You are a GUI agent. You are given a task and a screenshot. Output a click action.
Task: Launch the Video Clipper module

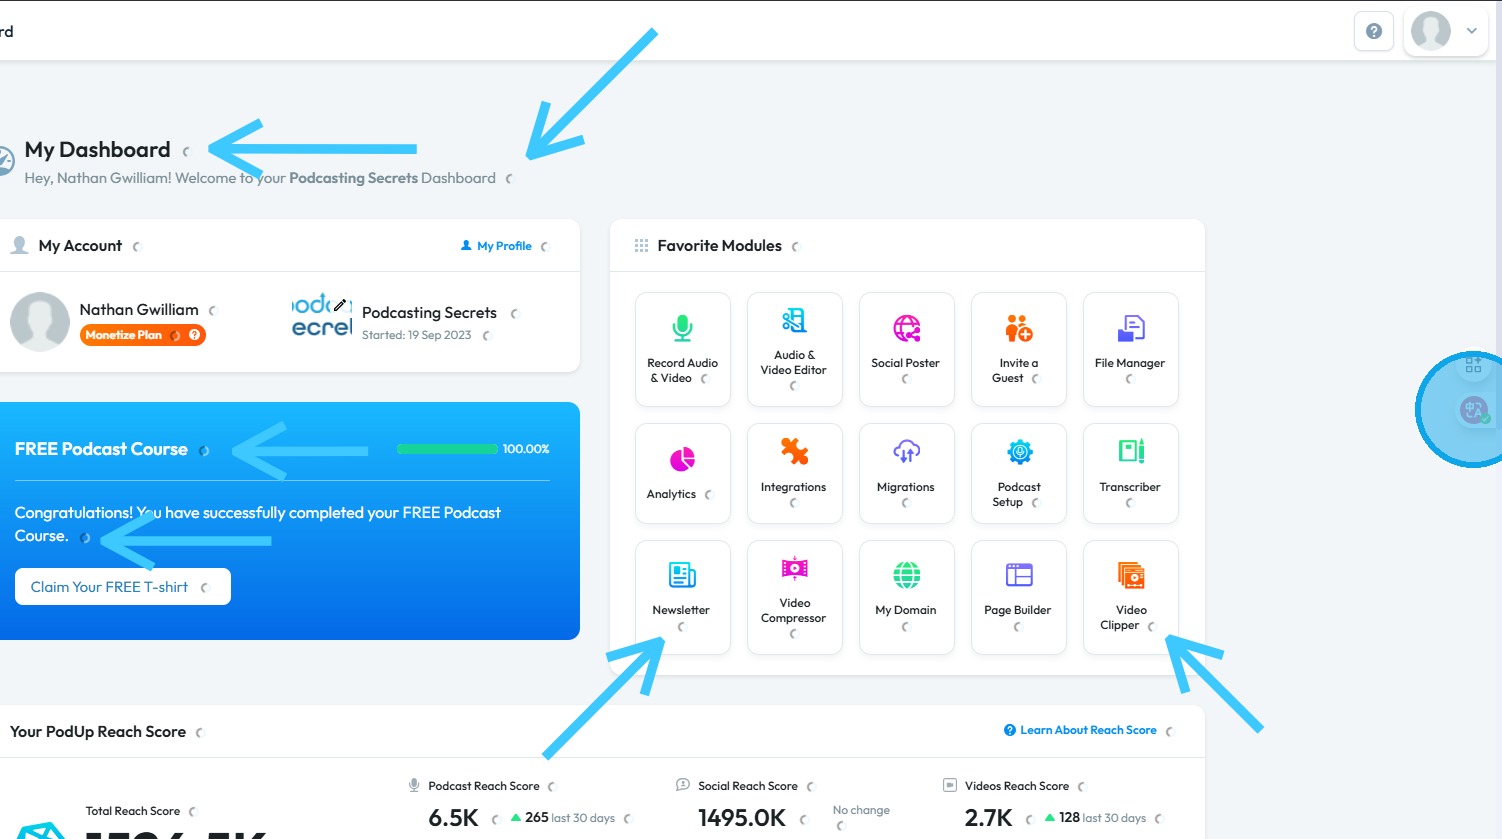(x=1130, y=597)
